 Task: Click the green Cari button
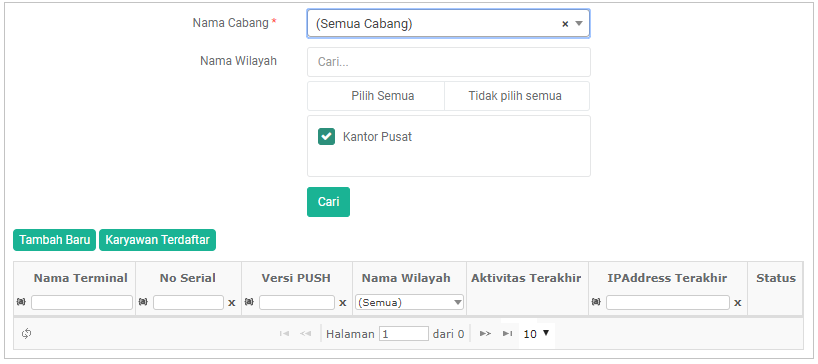pos(328,202)
